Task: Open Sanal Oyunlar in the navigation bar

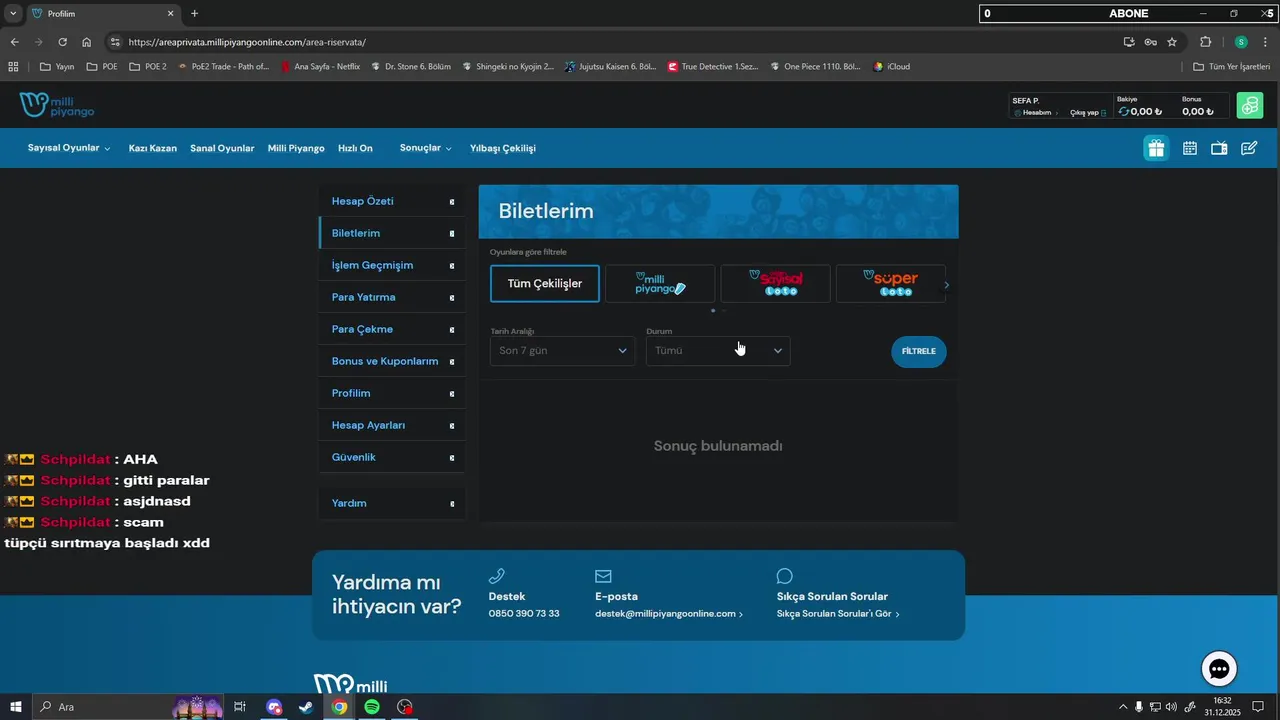Action: tap(222, 148)
